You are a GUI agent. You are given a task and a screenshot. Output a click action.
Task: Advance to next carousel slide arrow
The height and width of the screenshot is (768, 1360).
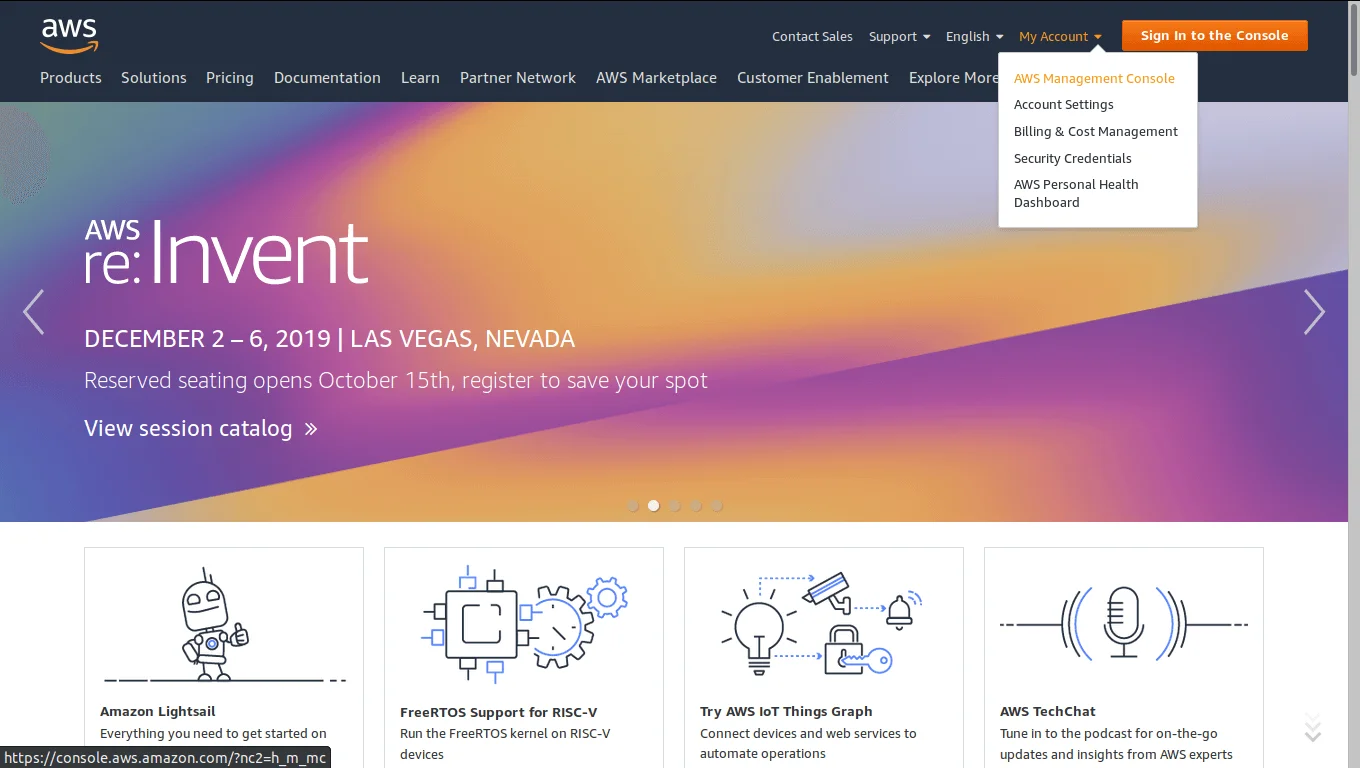(1314, 312)
